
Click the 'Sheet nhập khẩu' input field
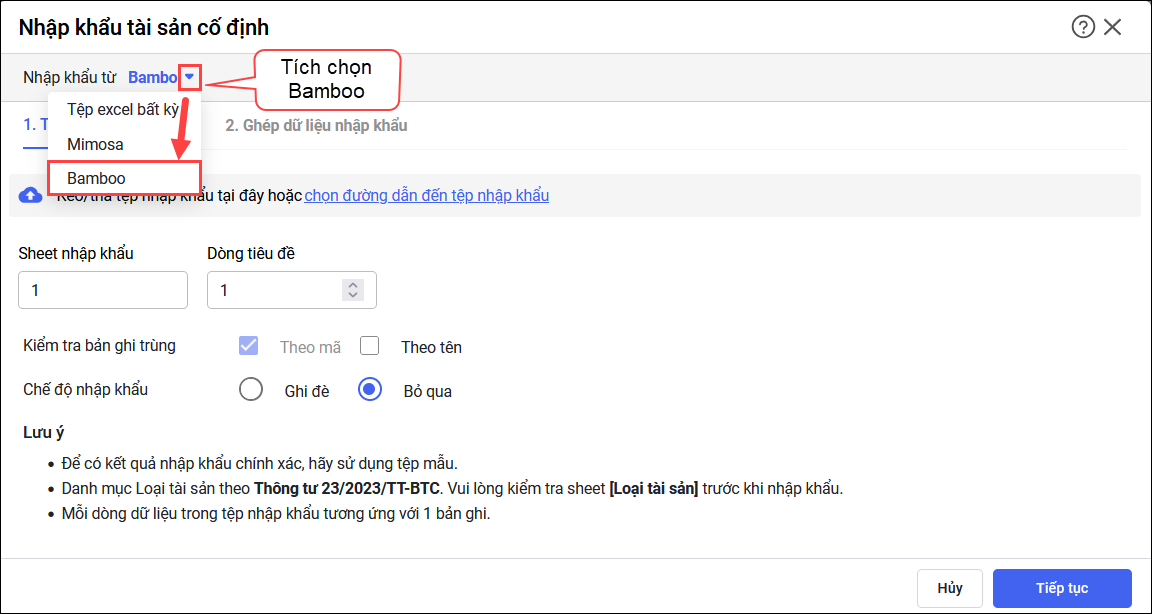tap(103, 290)
